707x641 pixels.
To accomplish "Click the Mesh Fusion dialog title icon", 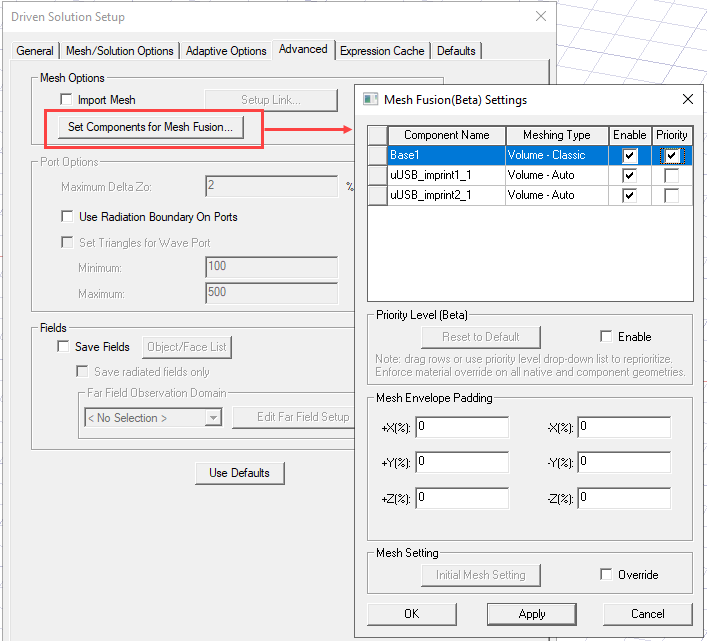I will [371, 99].
